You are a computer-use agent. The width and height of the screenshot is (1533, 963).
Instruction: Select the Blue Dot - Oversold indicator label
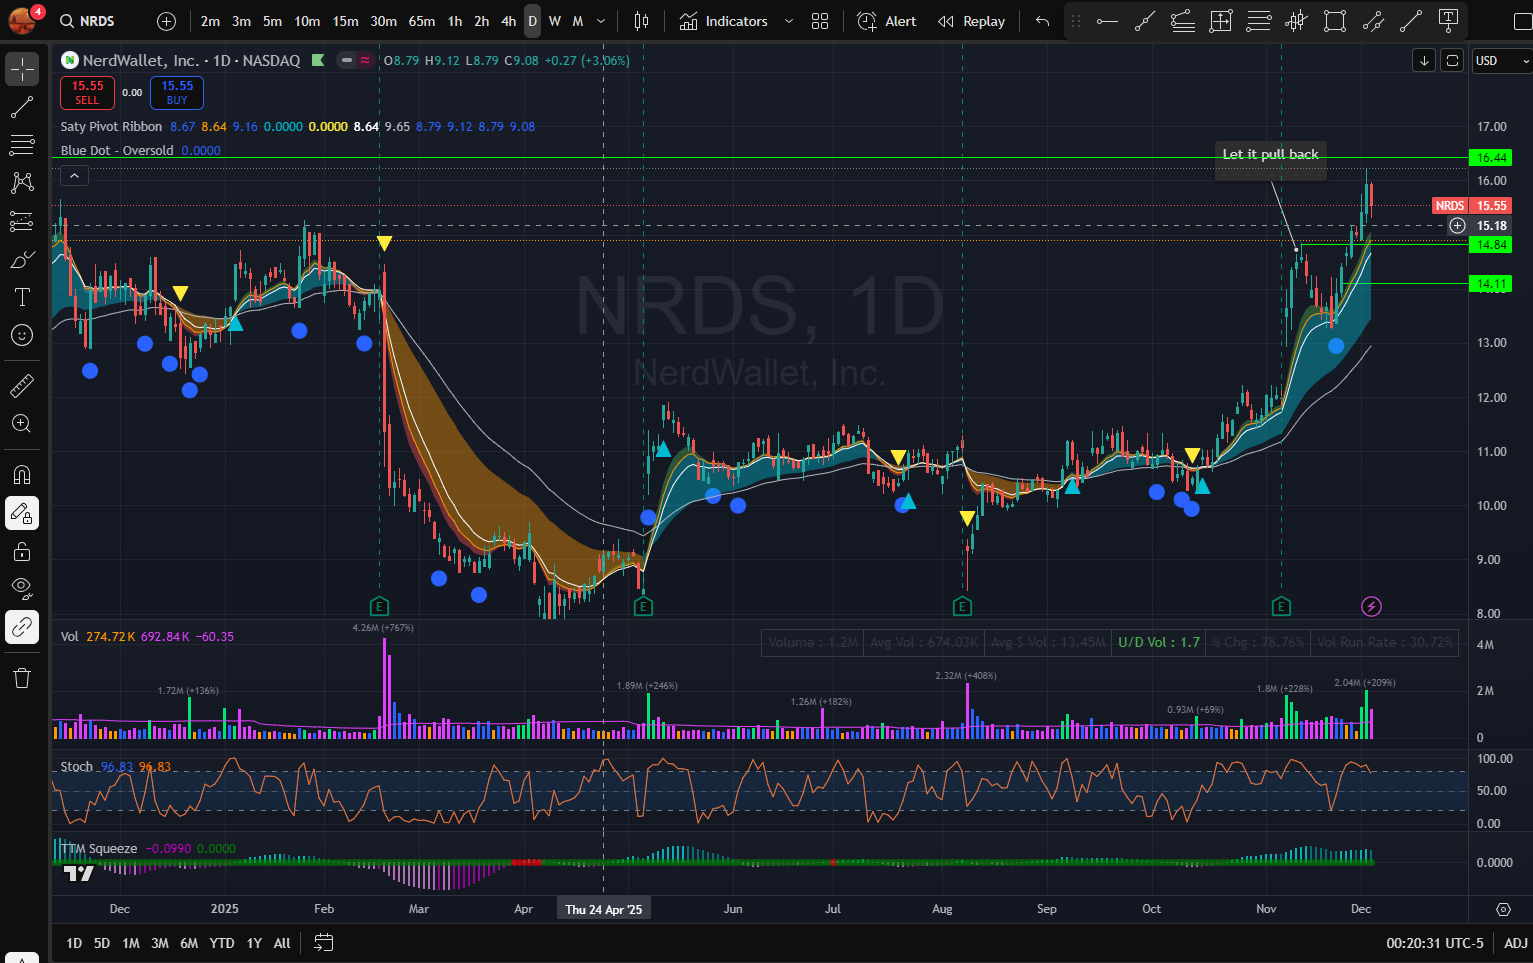(x=117, y=150)
